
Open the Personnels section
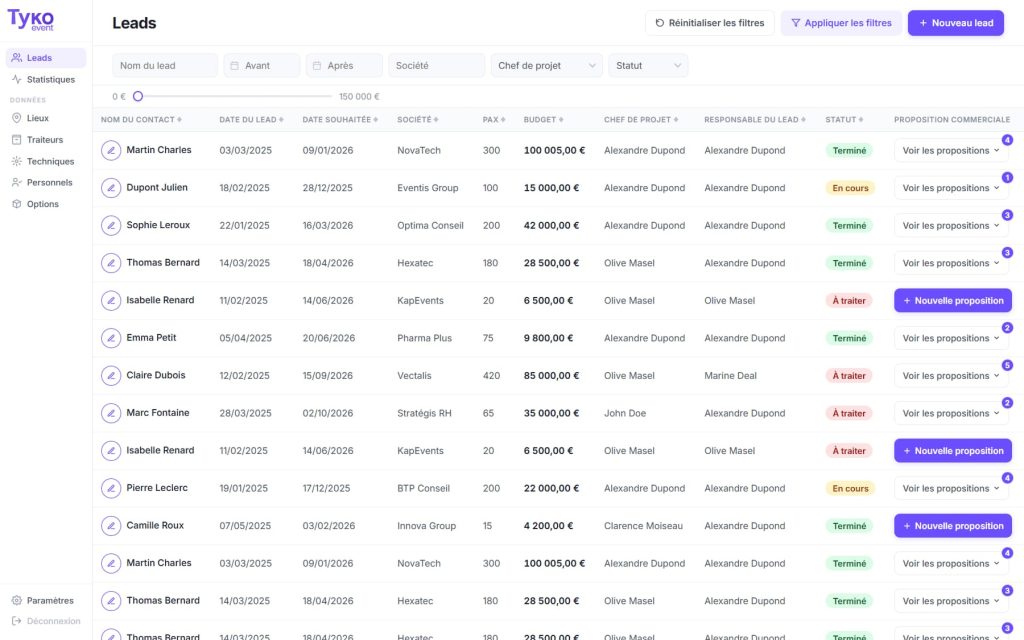(x=46, y=182)
